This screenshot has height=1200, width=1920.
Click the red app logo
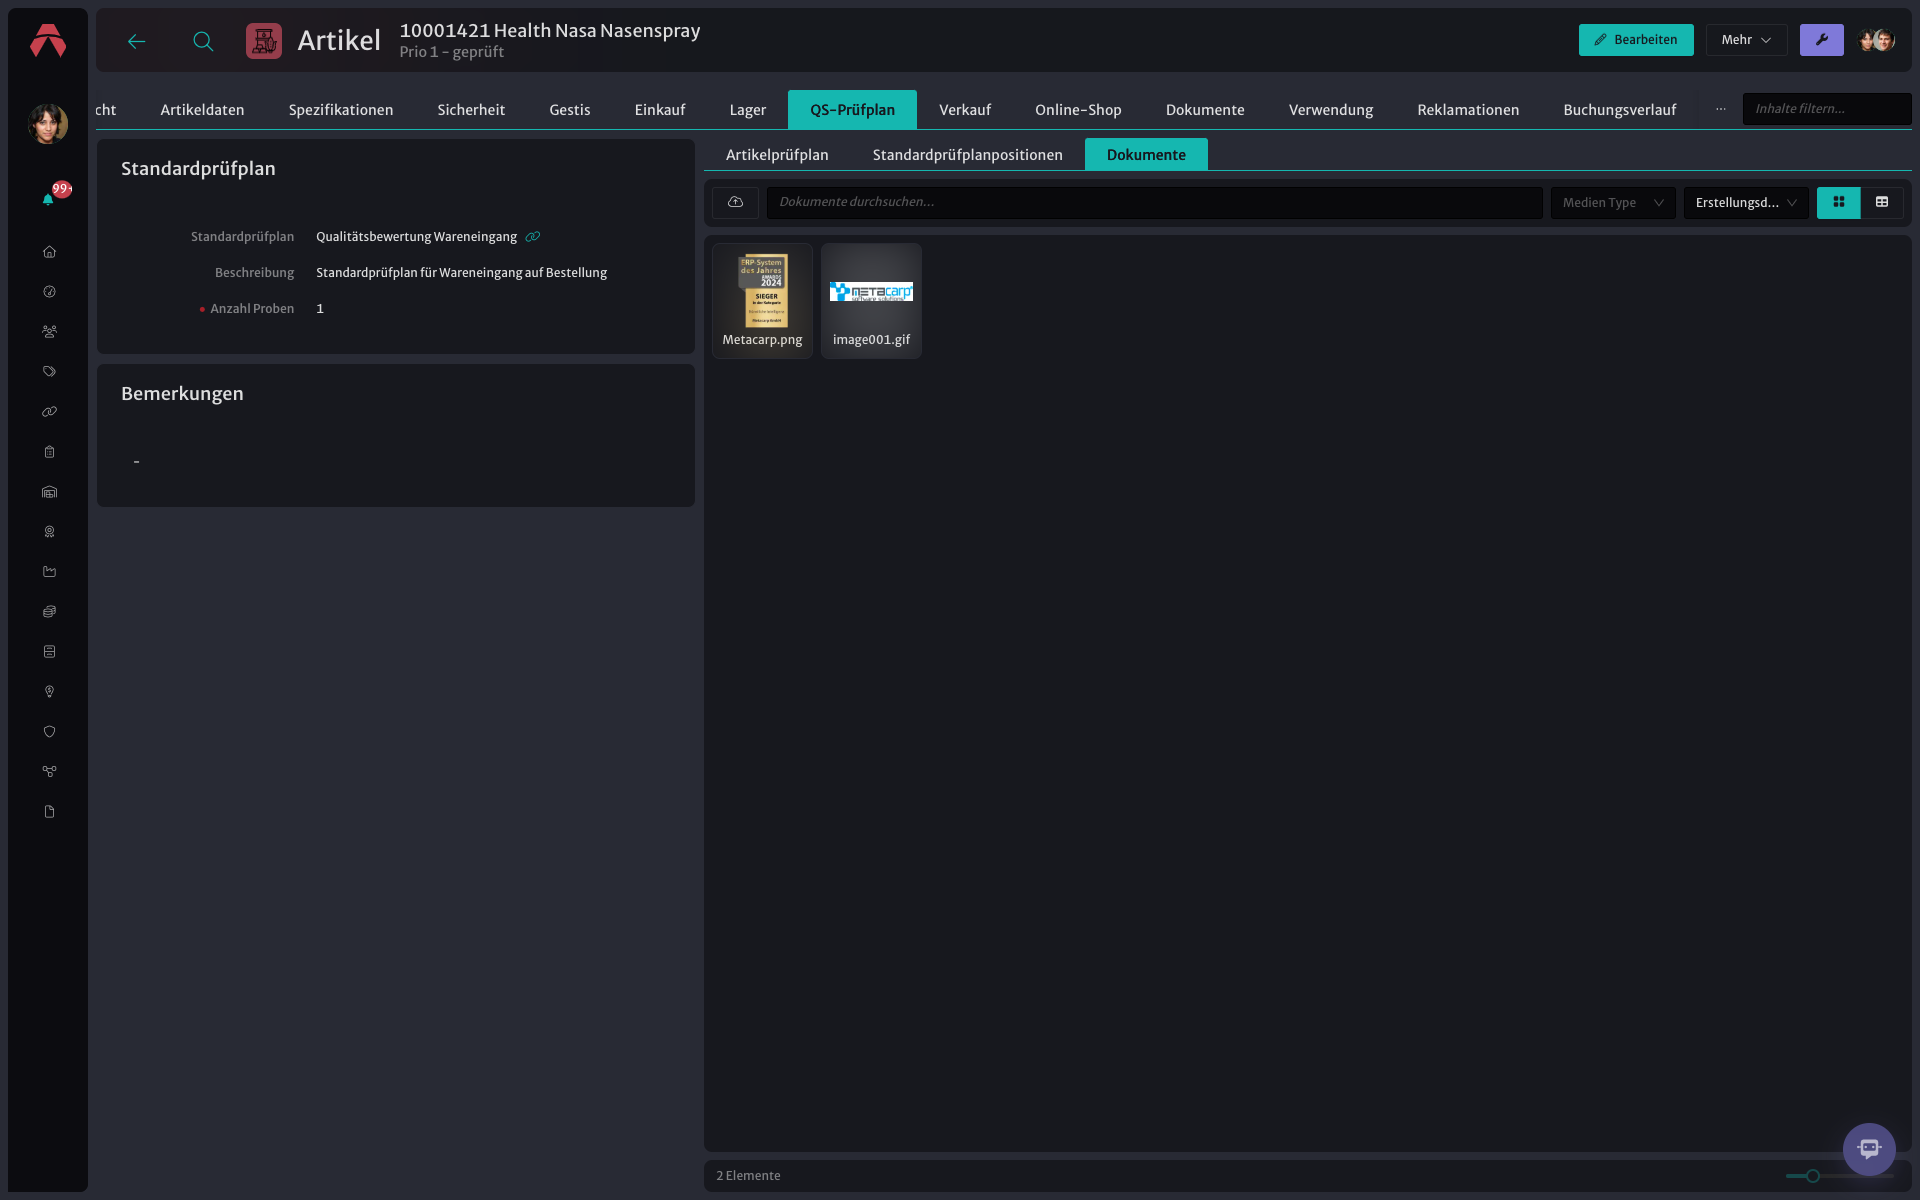48,41
